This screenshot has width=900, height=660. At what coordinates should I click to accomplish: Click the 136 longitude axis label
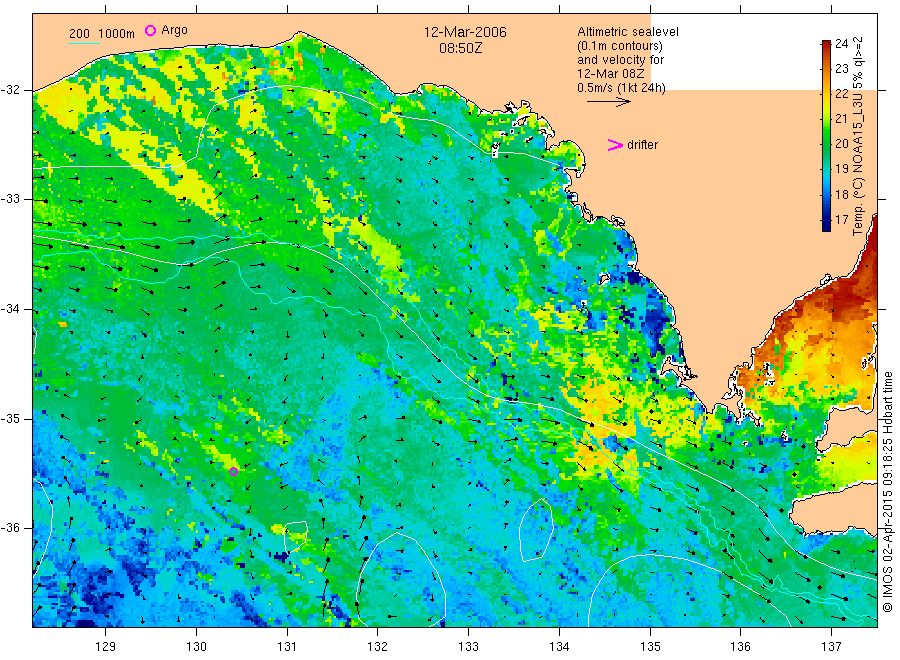[x=740, y=647]
